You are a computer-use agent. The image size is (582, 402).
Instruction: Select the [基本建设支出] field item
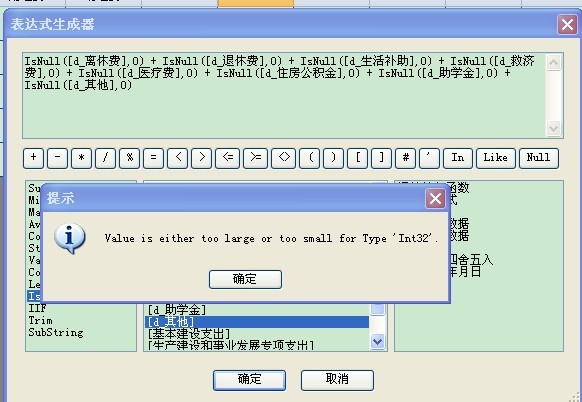(189, 333)
